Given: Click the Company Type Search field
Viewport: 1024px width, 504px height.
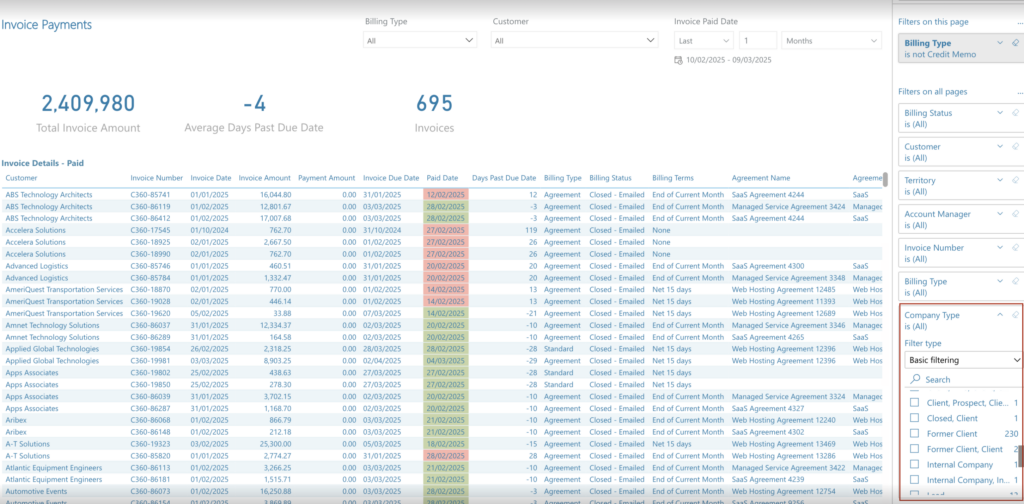Looking at the screenshot, I should tap(963, 379).
